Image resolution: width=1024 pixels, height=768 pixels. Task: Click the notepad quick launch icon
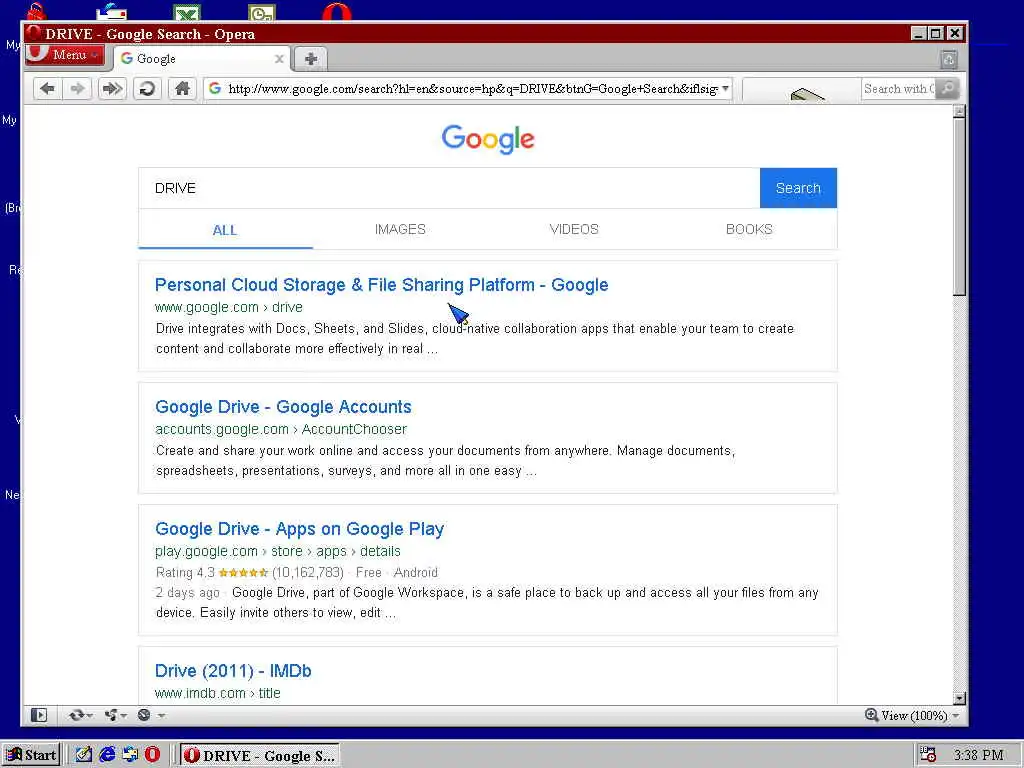84,755
